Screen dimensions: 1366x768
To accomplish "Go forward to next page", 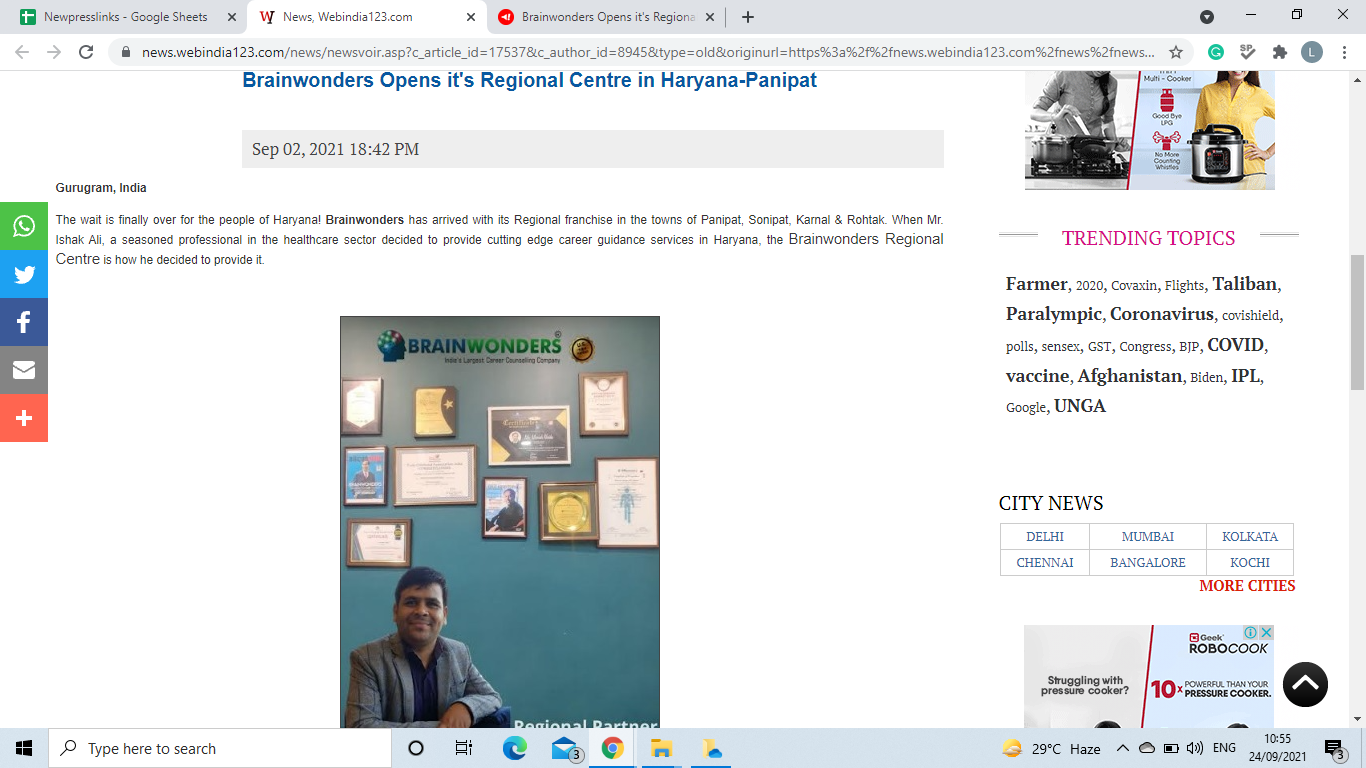I will 54,52.
